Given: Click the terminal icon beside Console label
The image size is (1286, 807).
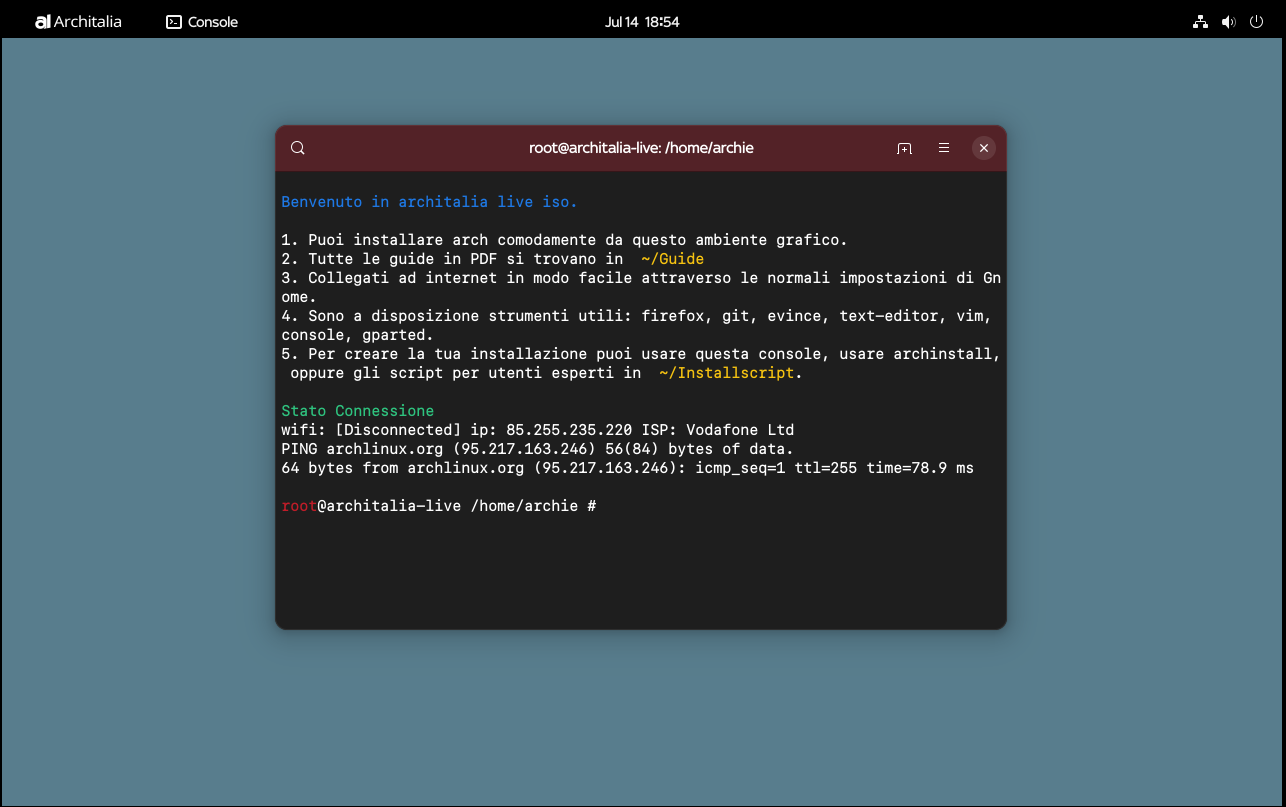Looking at the screenshot, I should point(174,21).
